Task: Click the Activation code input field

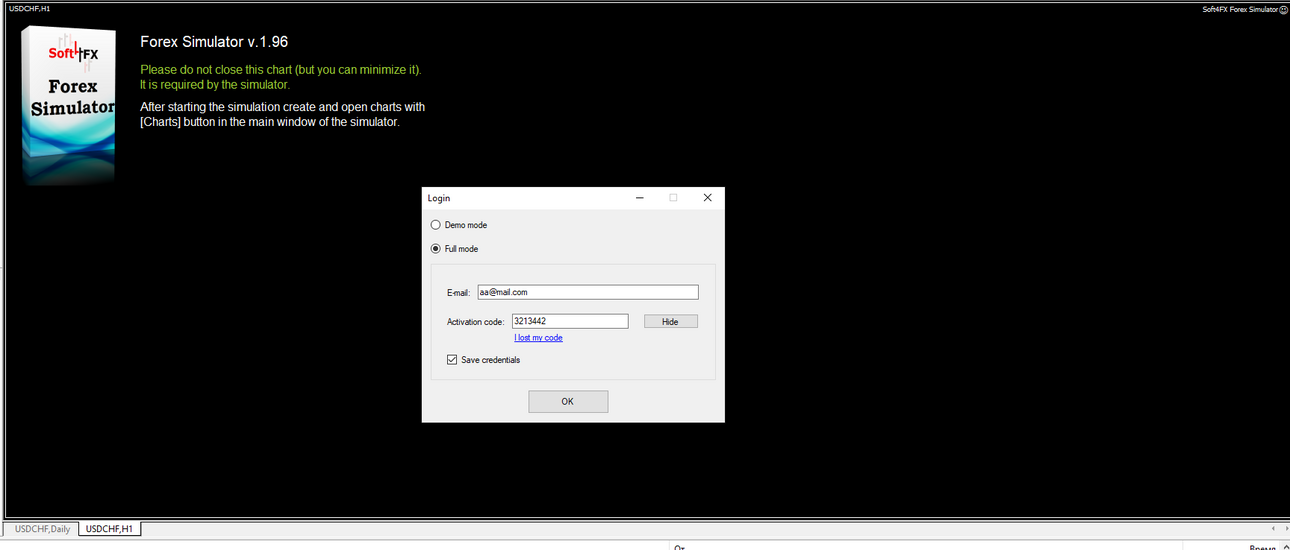Action: pos(570,321)
